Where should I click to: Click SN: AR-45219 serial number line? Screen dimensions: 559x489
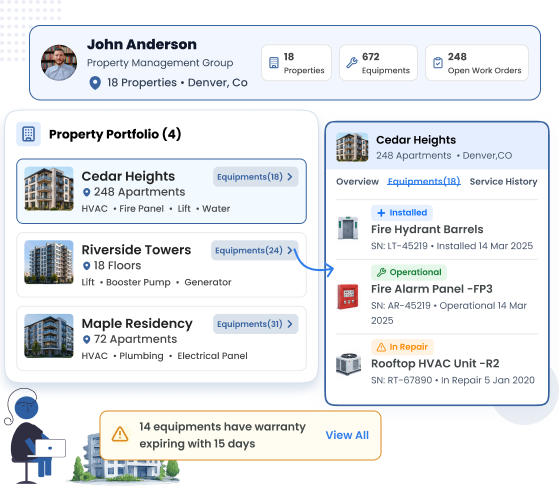click(449, 313)
